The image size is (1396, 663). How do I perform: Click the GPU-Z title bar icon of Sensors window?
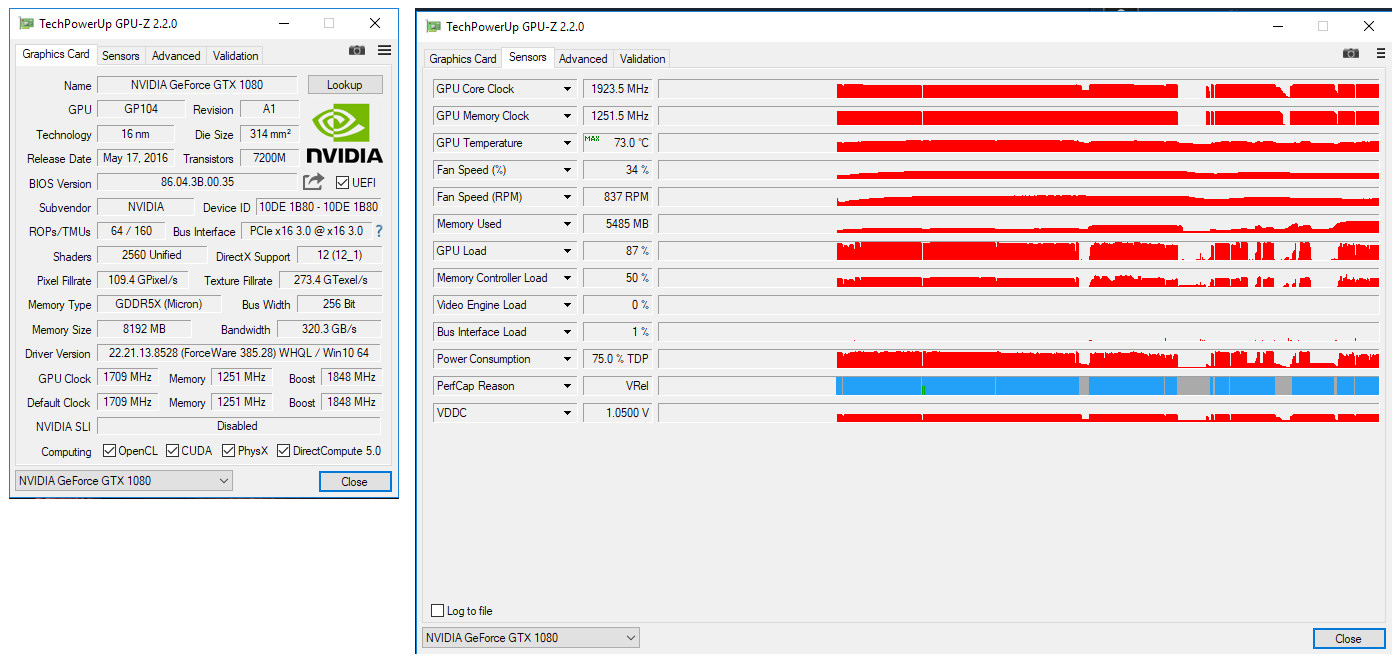click(433, 26)
